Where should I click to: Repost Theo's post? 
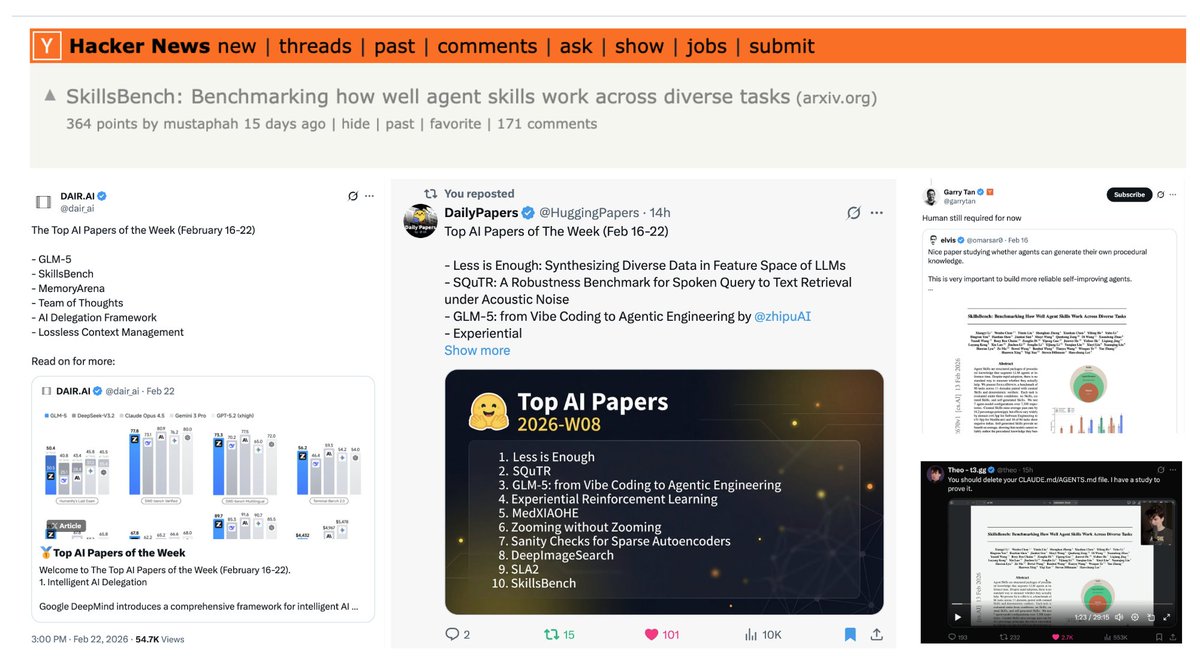pyautogui.click(x=1010, y=637)
